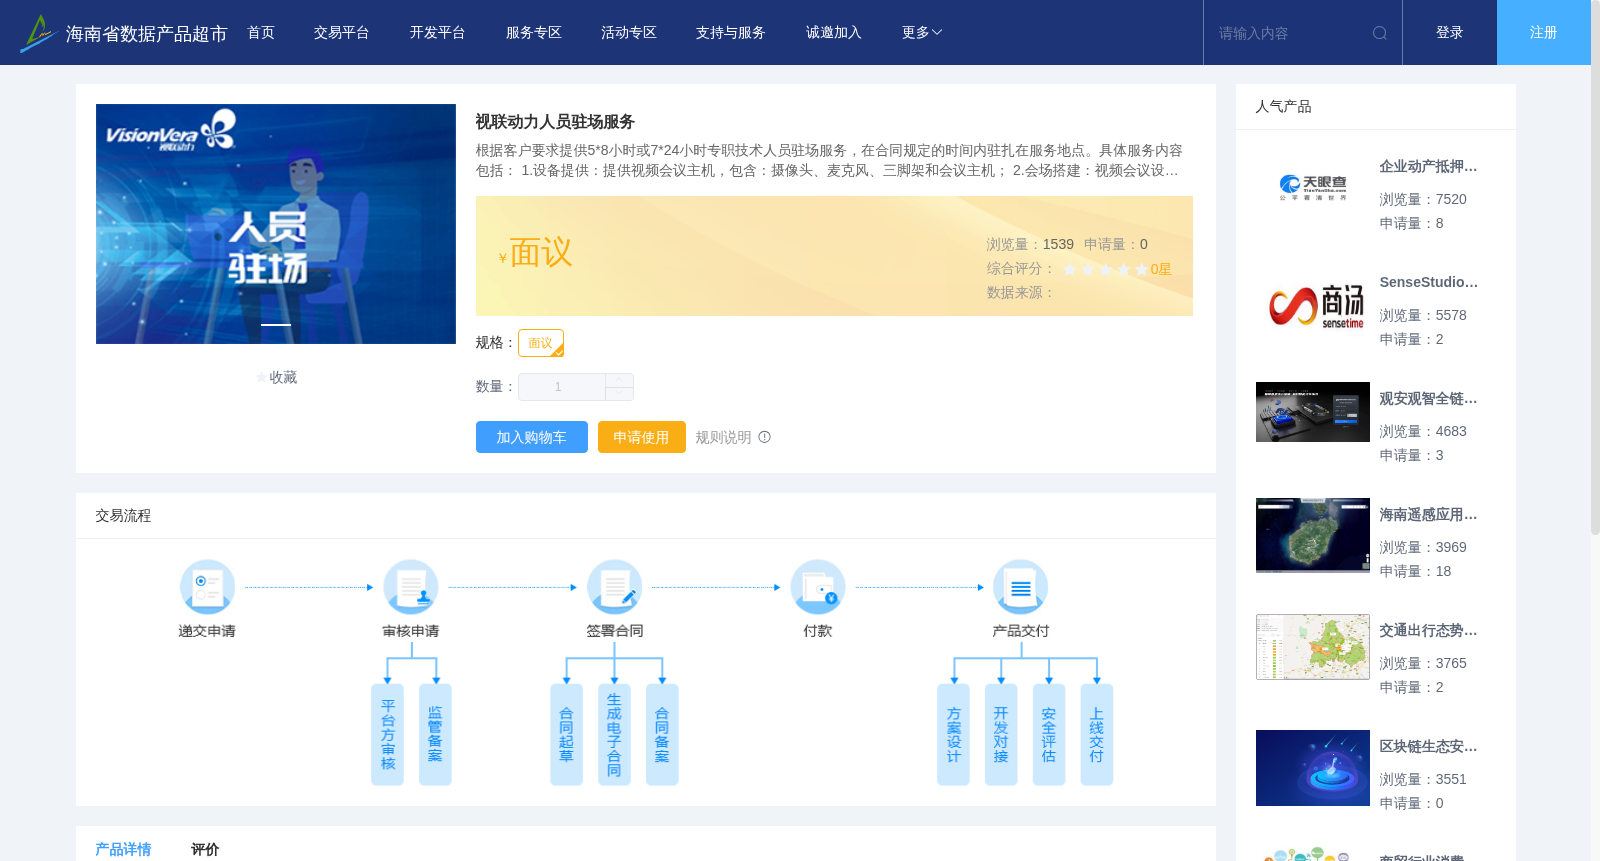Click the 产品交付 step icon
Screen dimensions: 1600x861
1021,587
